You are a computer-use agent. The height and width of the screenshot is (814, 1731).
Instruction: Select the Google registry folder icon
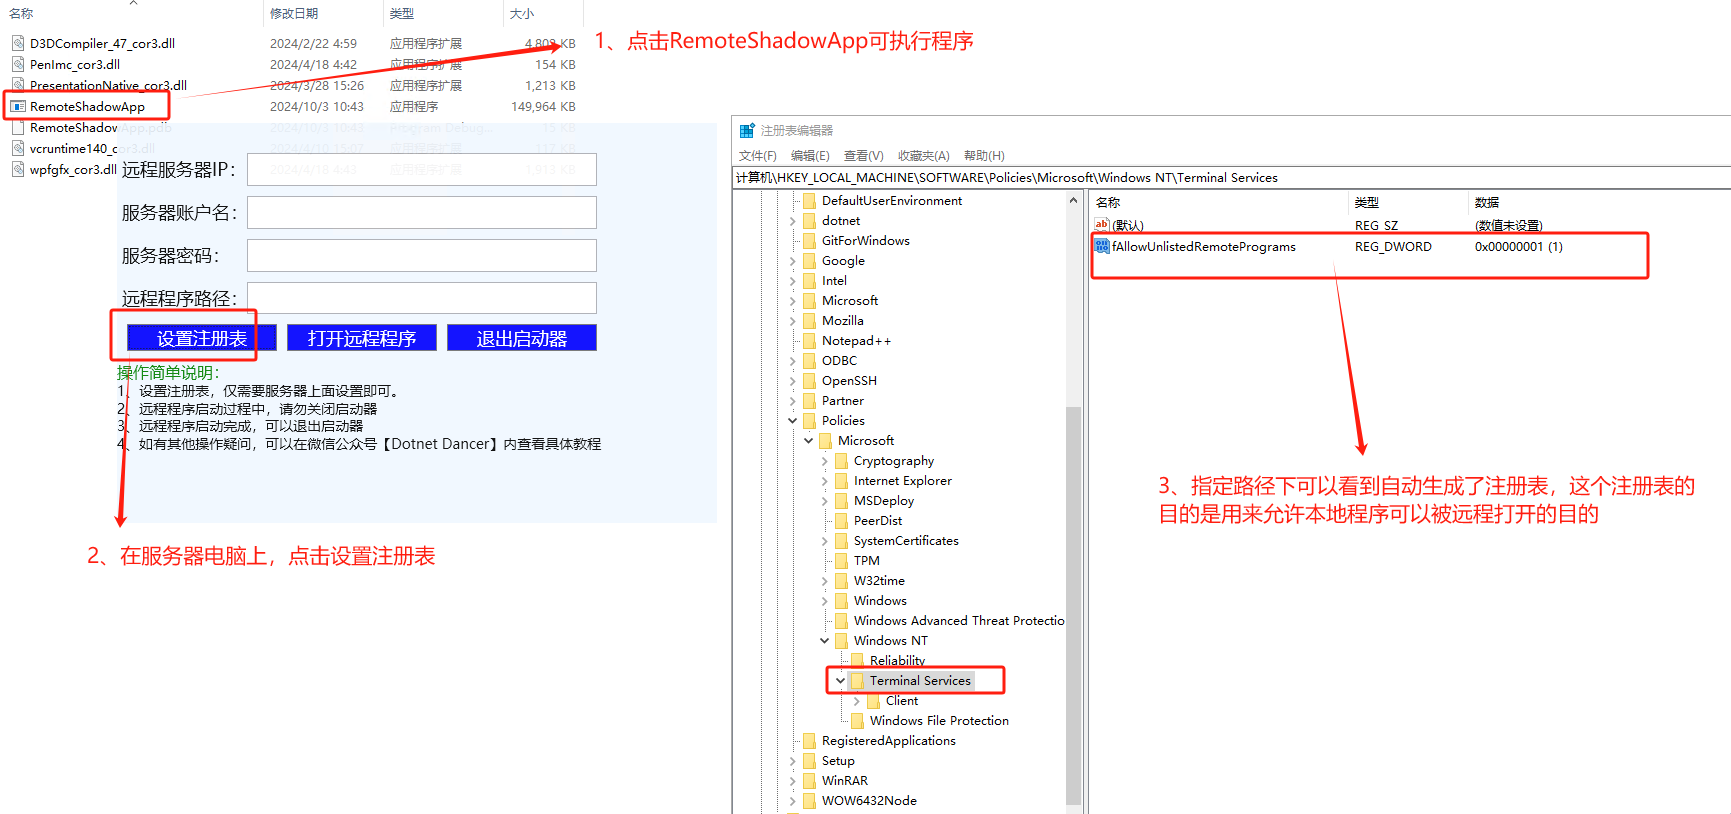(810, 261)
